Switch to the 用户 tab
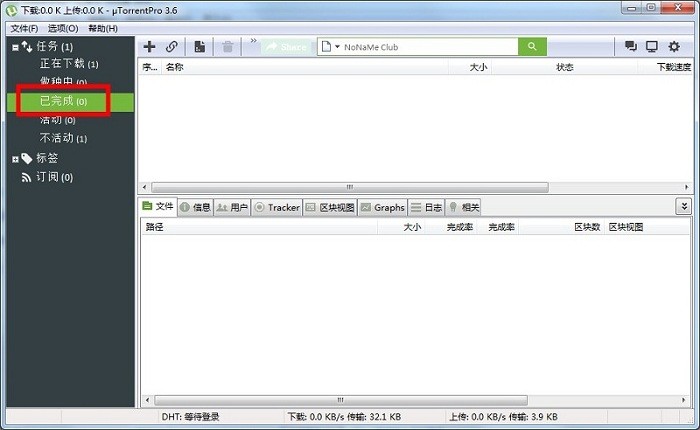 coord(232,207)
